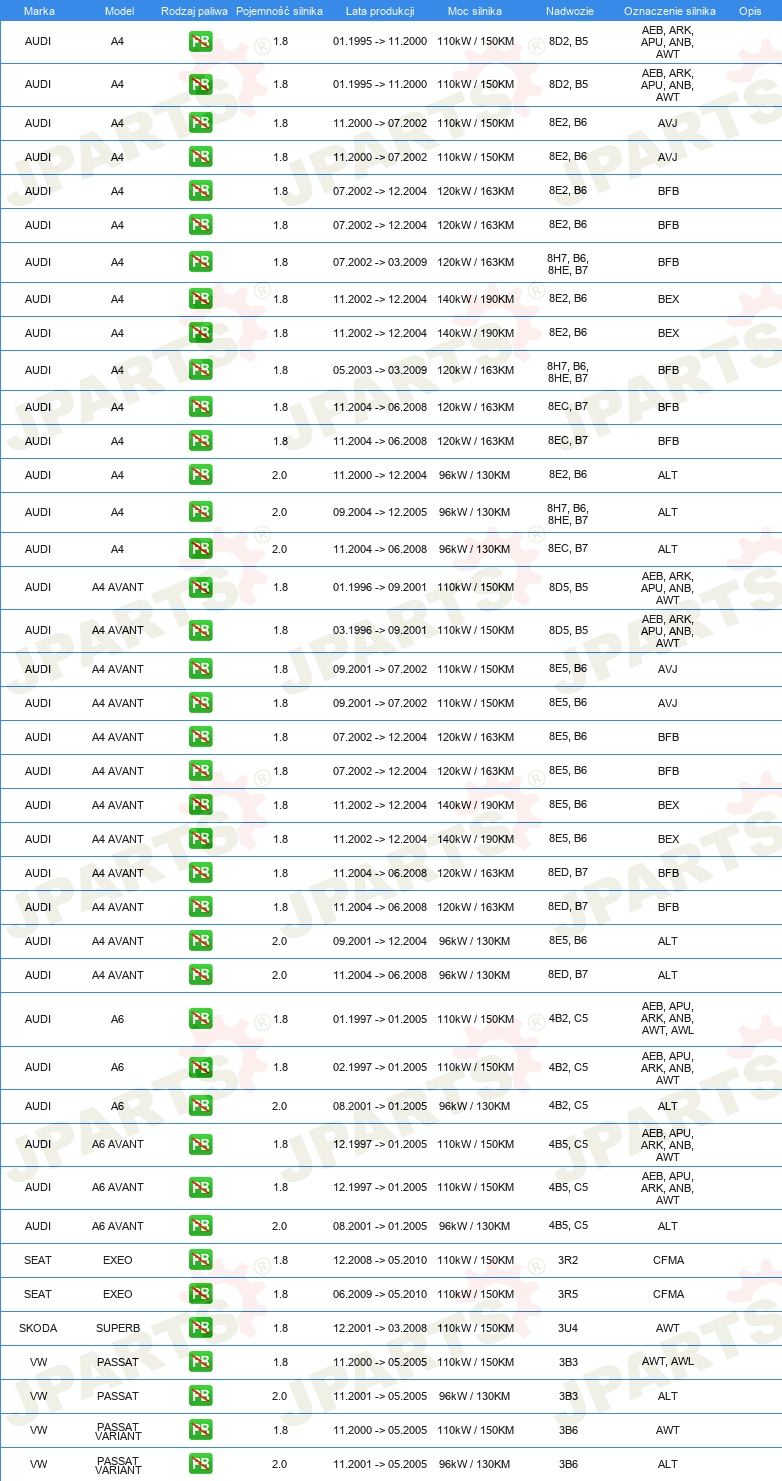Screen dimensions: 782x1481
Task: Click the 05.2003 -> 03.2009 production years cell
Action: pyautogui.click(x=380, y=370)
